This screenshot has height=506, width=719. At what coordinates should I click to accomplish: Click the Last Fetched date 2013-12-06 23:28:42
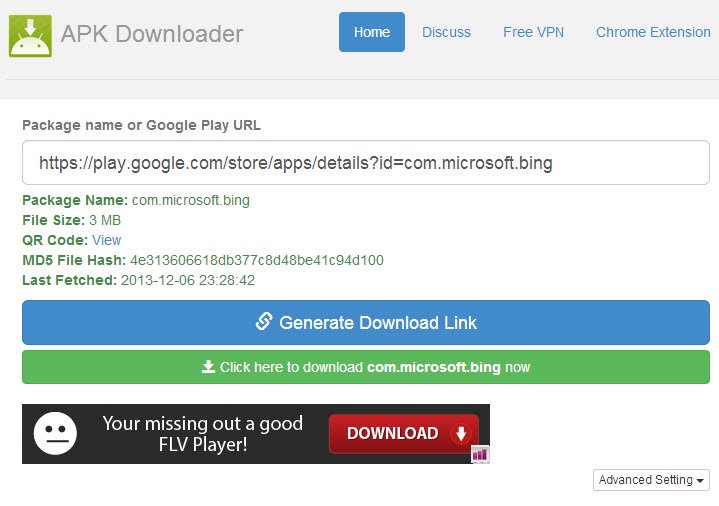(x=188, y=280)
